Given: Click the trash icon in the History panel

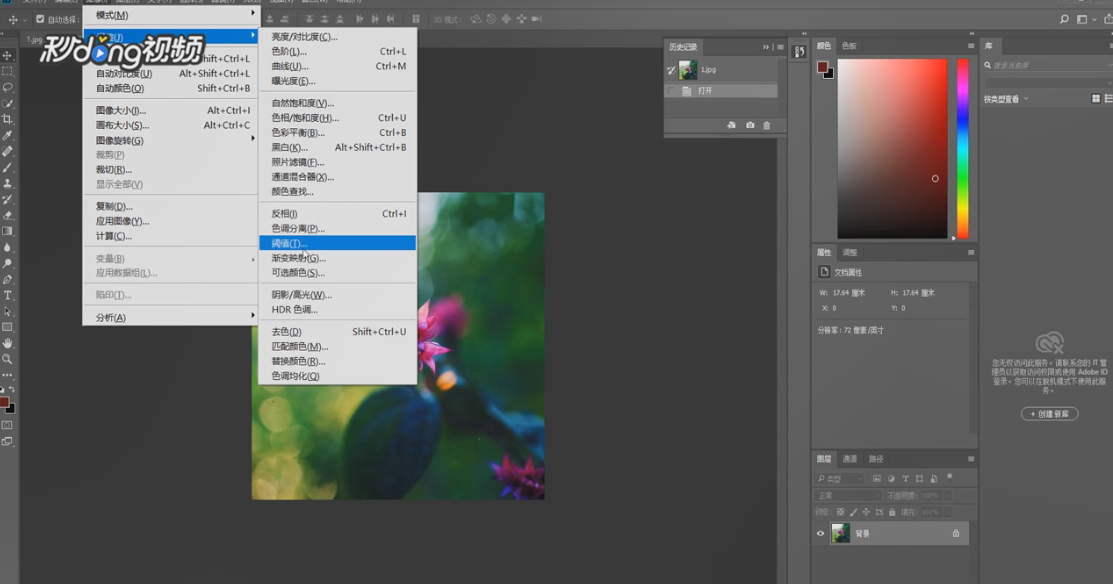Looking at the screenshot, I should (x=767, y=125).
